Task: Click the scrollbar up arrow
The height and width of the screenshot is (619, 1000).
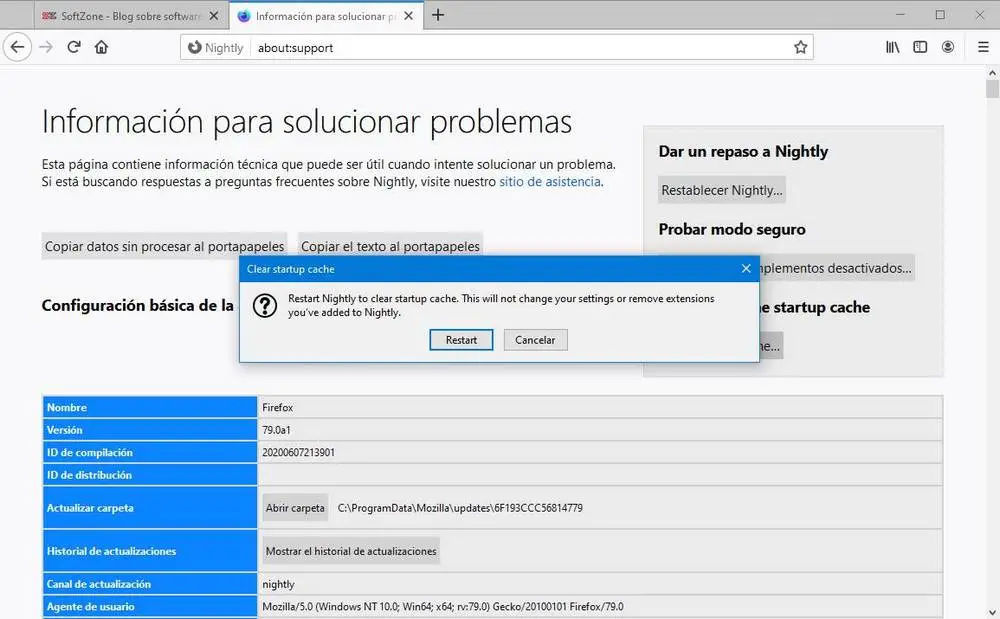Action: [992, 73]
